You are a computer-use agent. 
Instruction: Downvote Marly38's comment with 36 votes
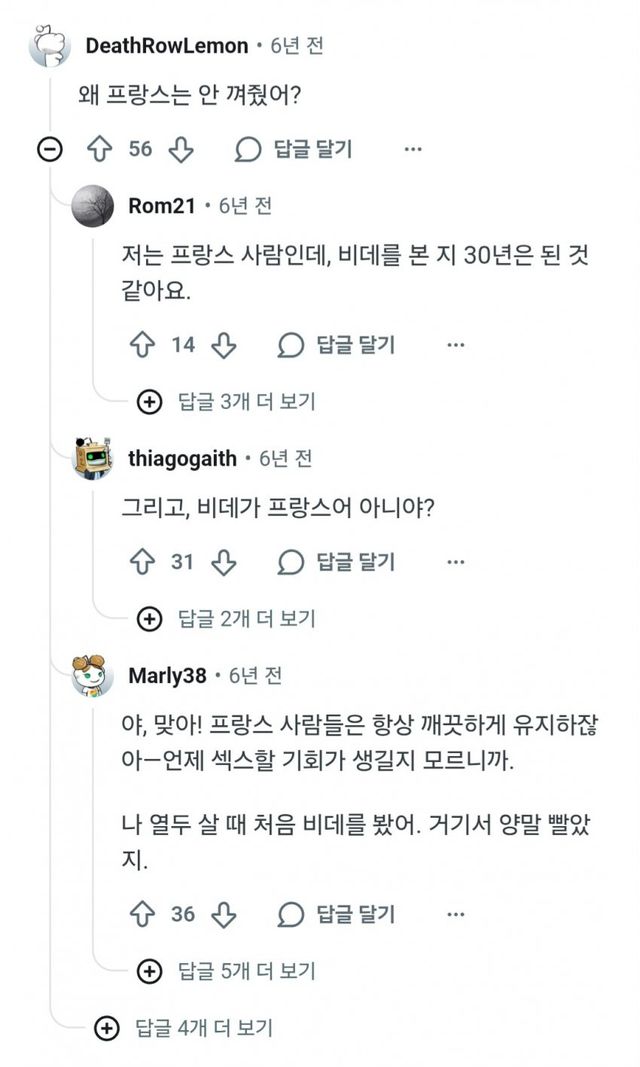pyautogui.click(x=223, y=913)
